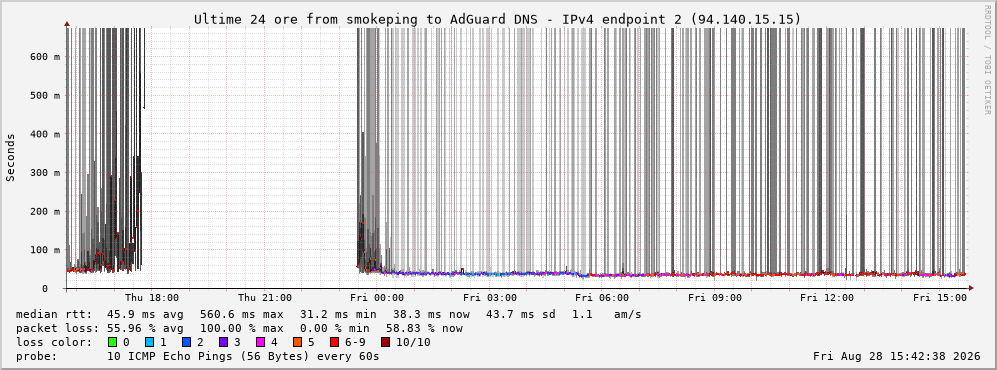The width and height of the screenshot is (997, 370).
Task: Click the Fri 06:00 time axis label
Action: pyautogui.click(x=602, y=298)
